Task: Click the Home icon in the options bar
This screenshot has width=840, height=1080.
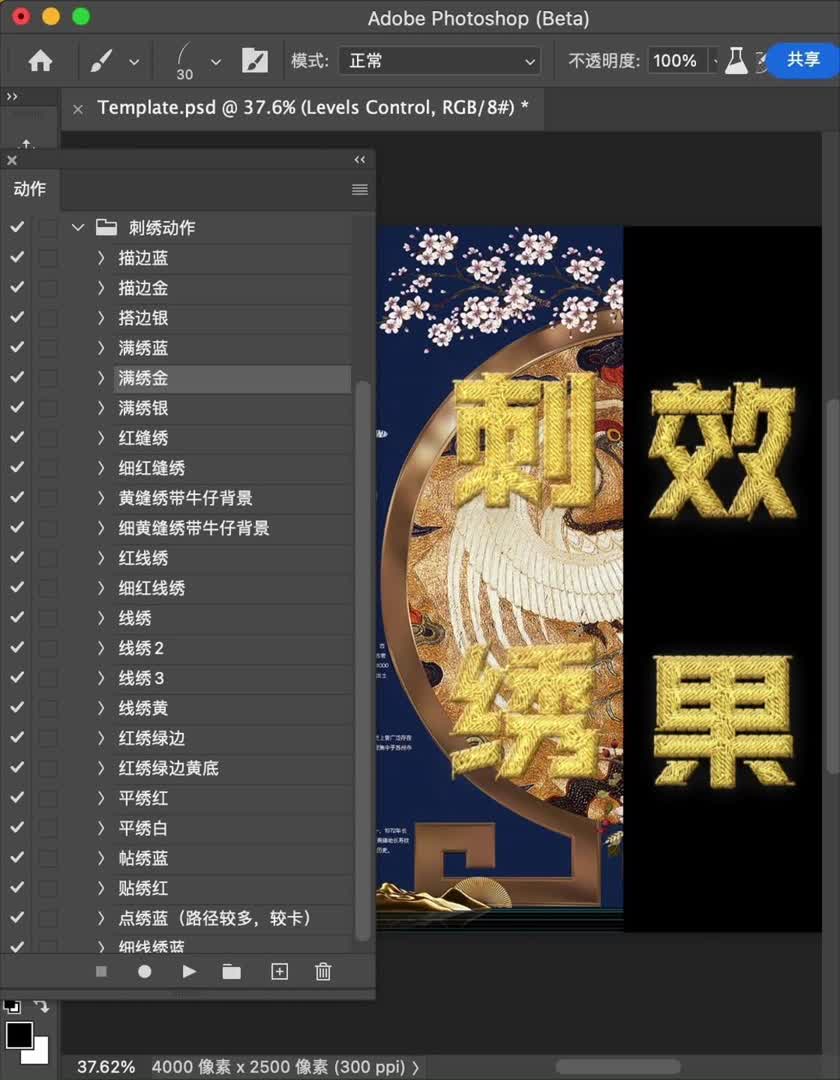Action: click(39, 61)
